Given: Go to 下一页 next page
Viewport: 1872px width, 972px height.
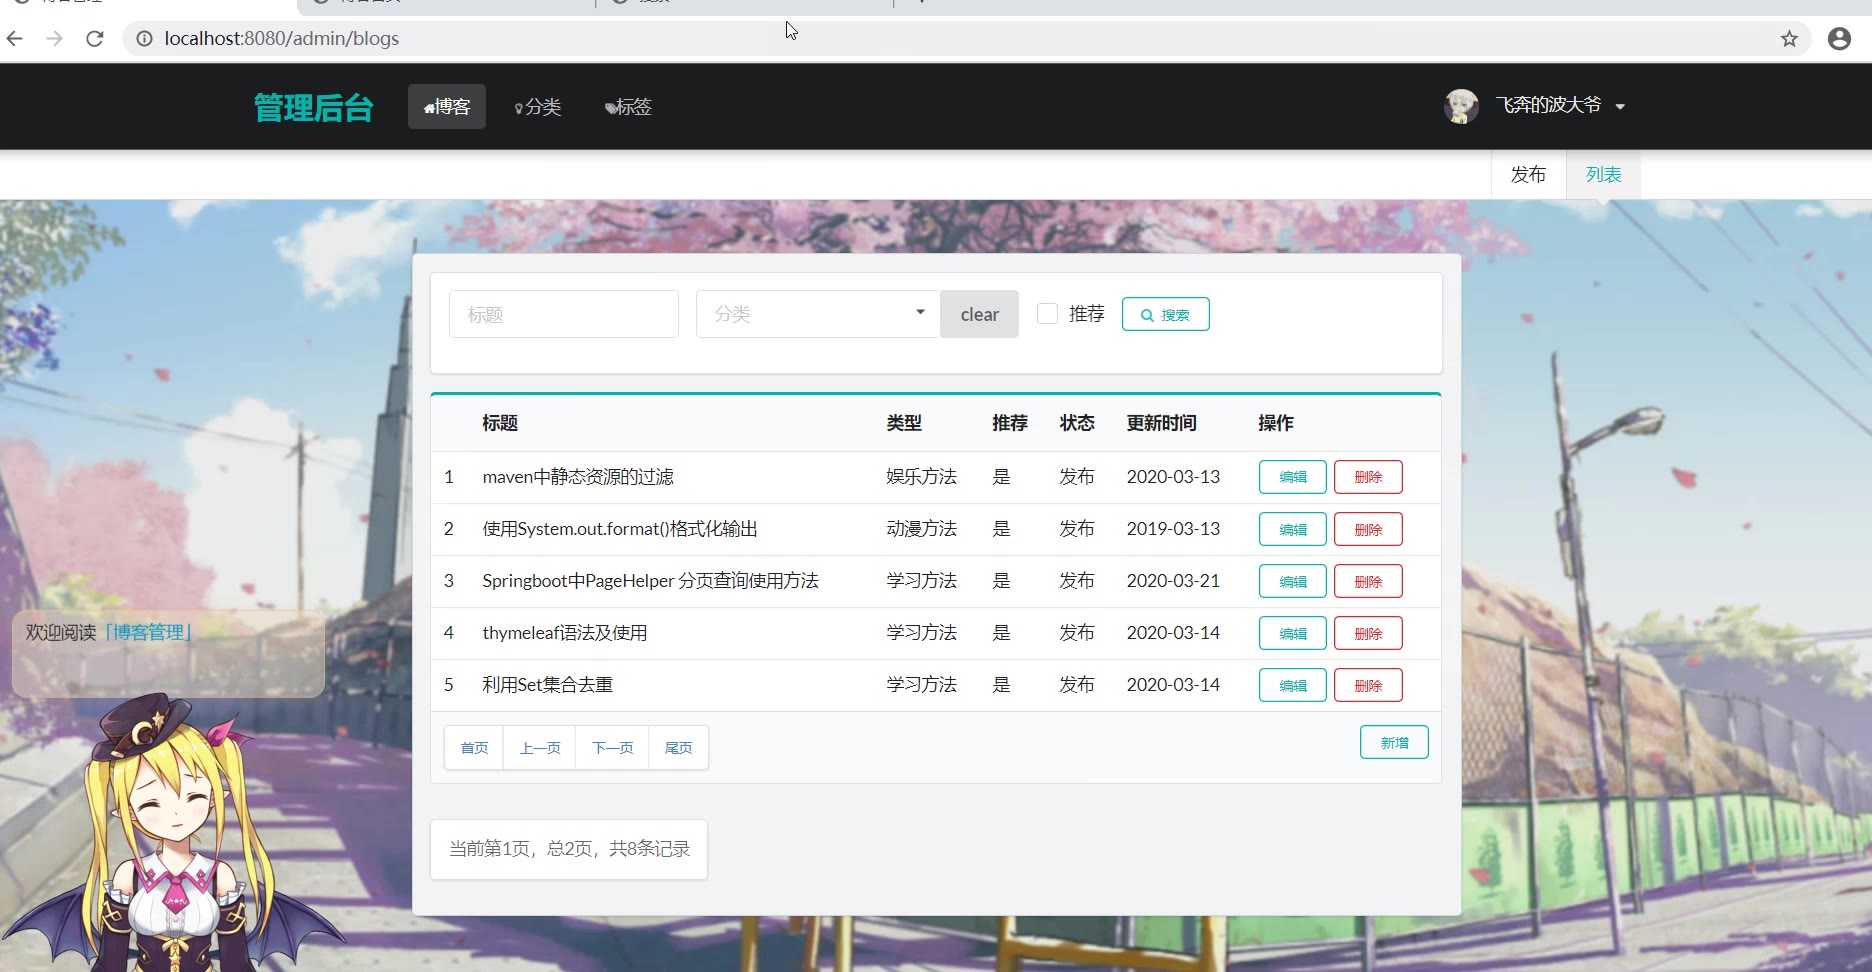Looking at the screenshot, I should (613, 748).
